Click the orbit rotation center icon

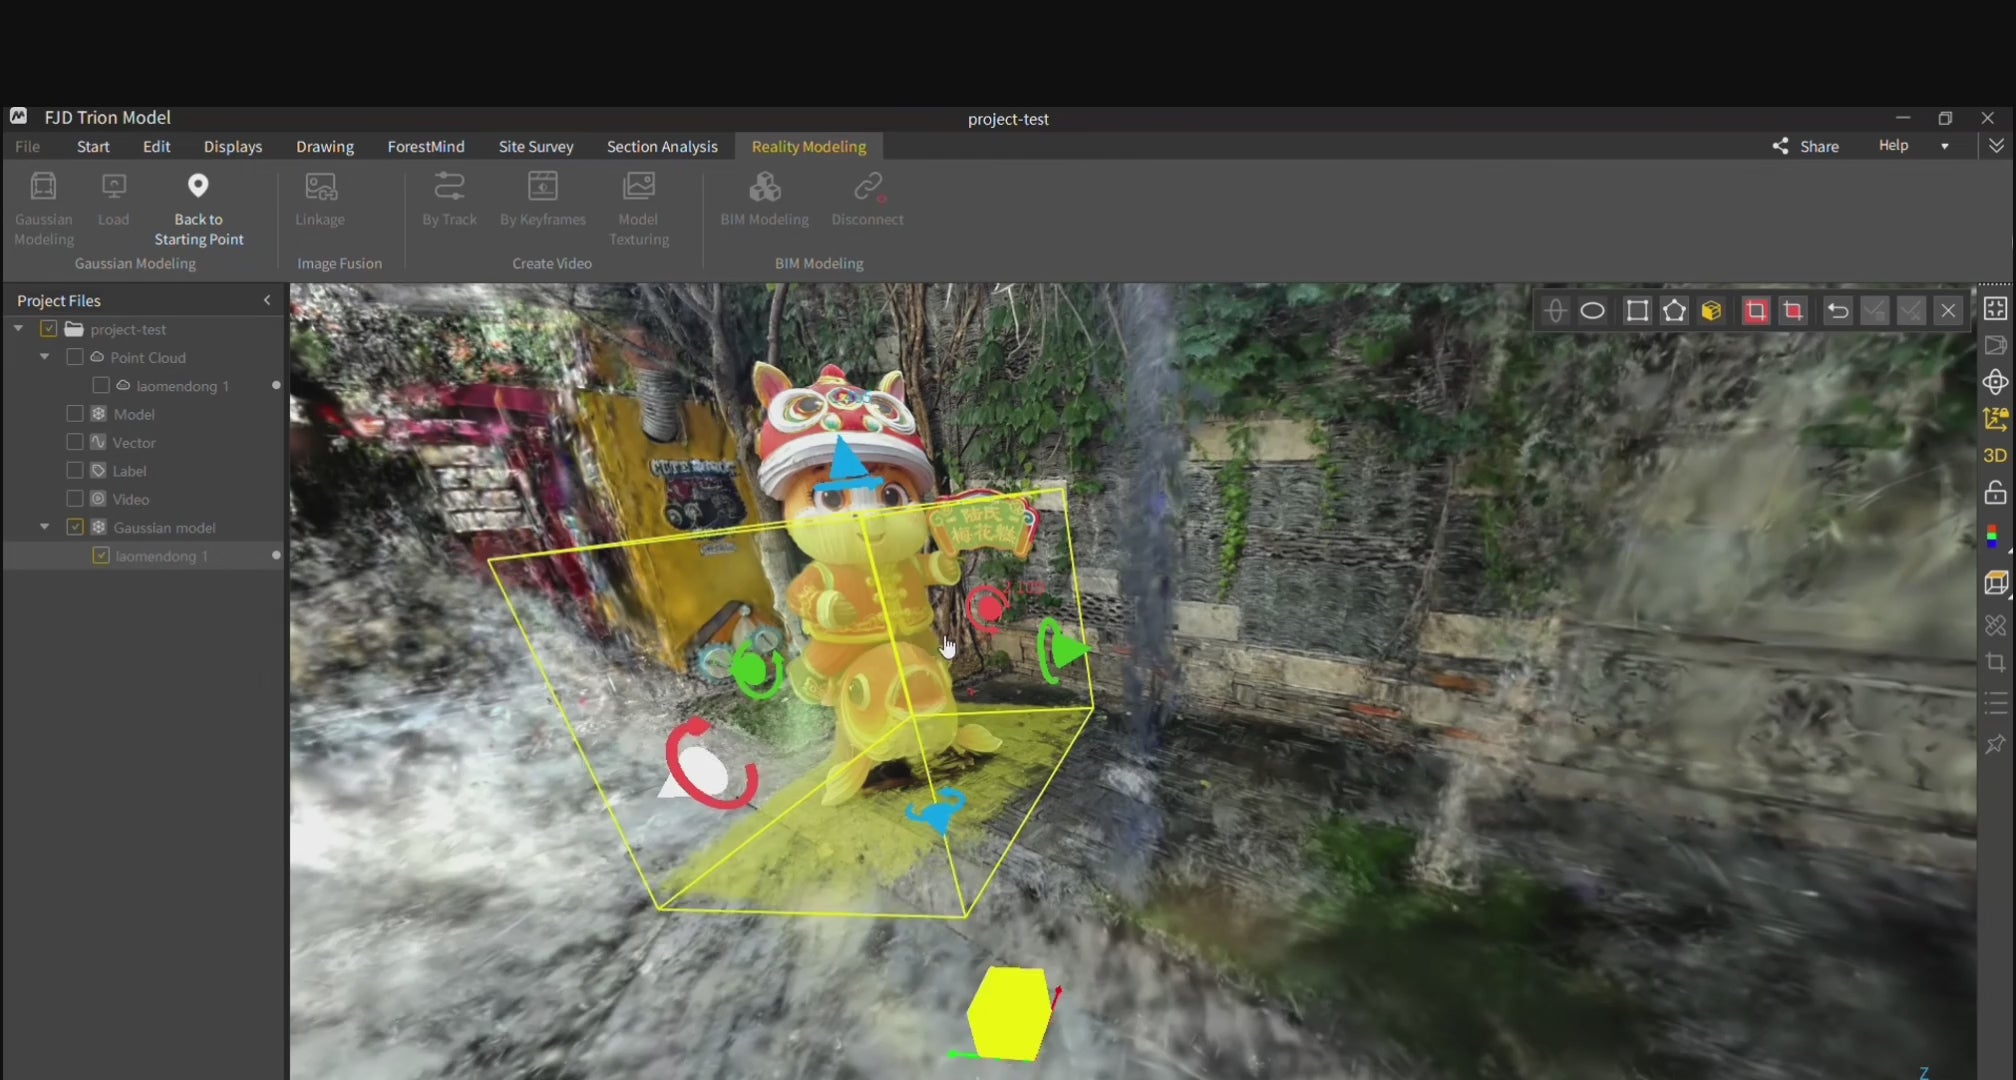coord(1995,382)
